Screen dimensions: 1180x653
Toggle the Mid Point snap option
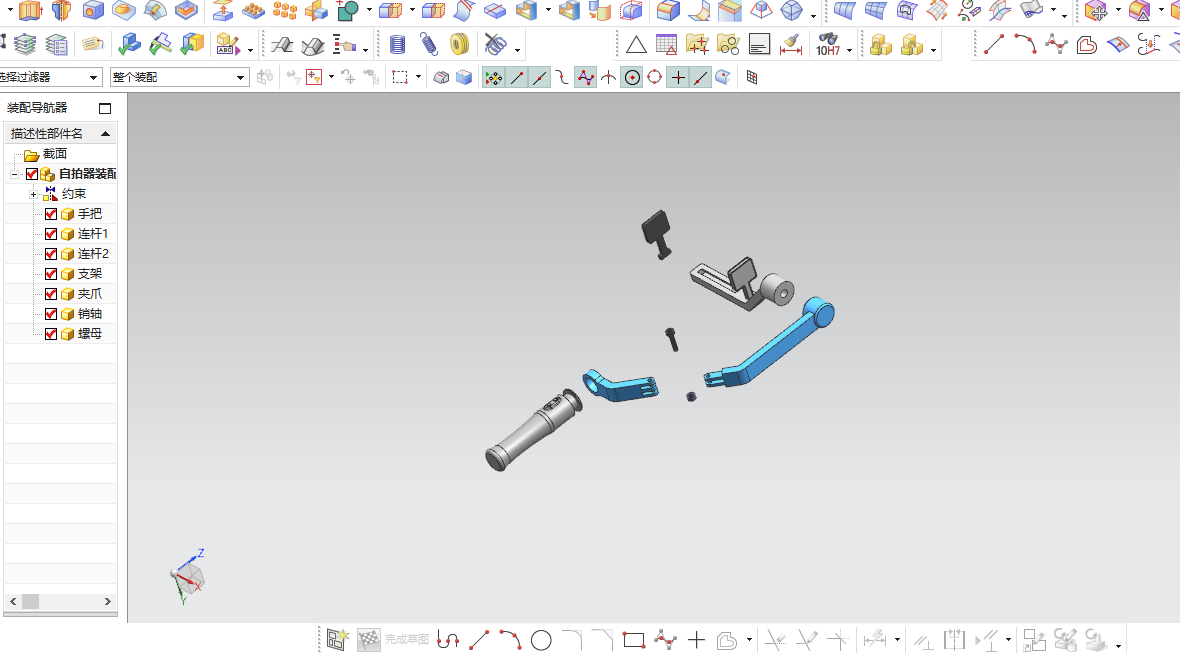[540, 77]
